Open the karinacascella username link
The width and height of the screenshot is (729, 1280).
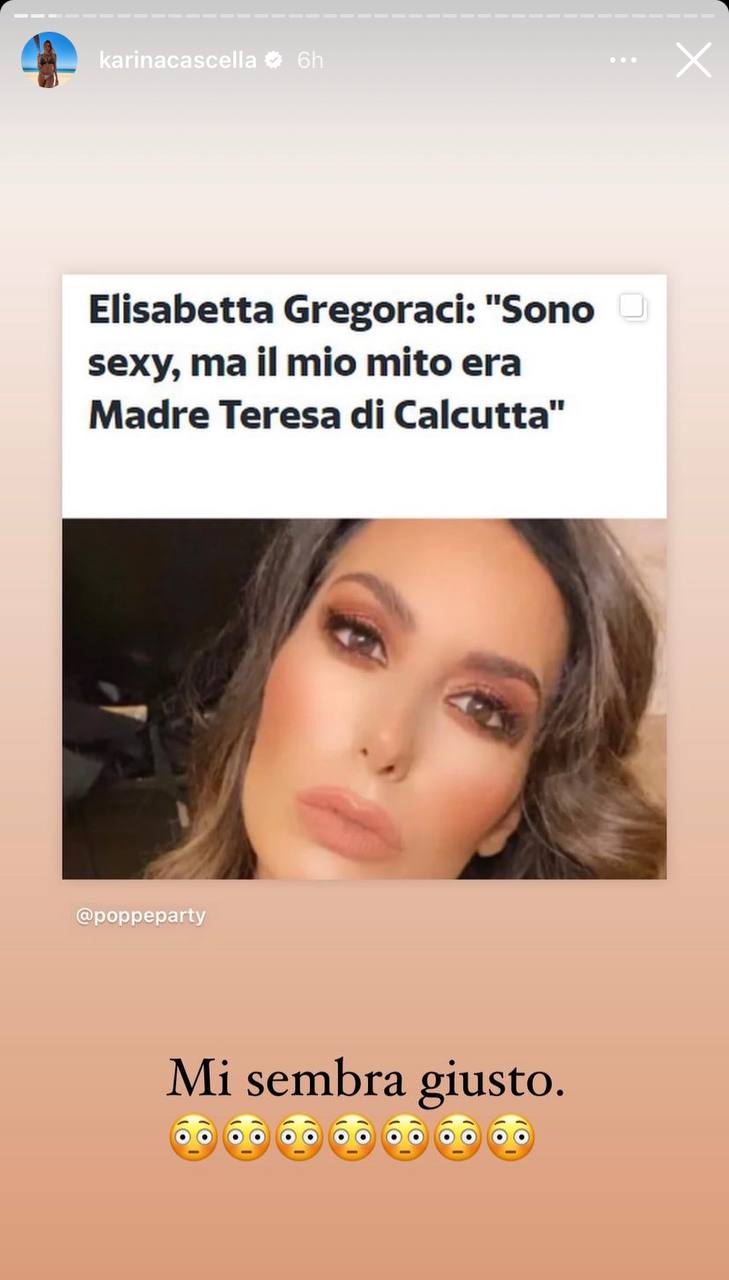(x=177, y=60)
